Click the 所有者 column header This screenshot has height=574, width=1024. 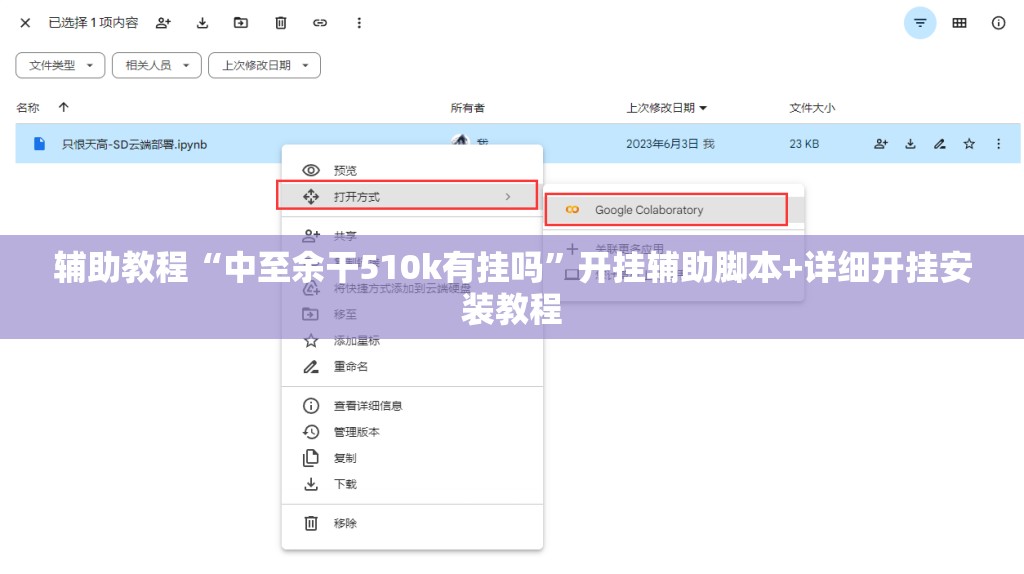tap(468, 108)
